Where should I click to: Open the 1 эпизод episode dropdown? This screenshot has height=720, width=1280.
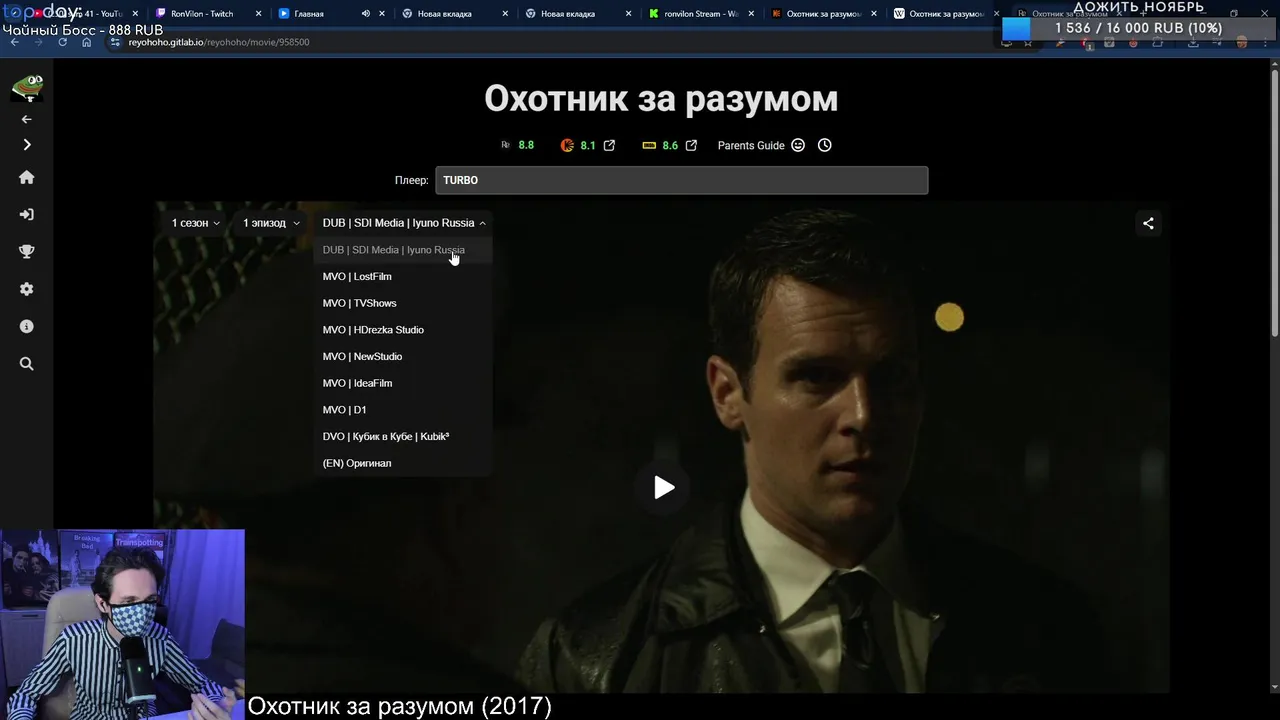pos(271,223)
